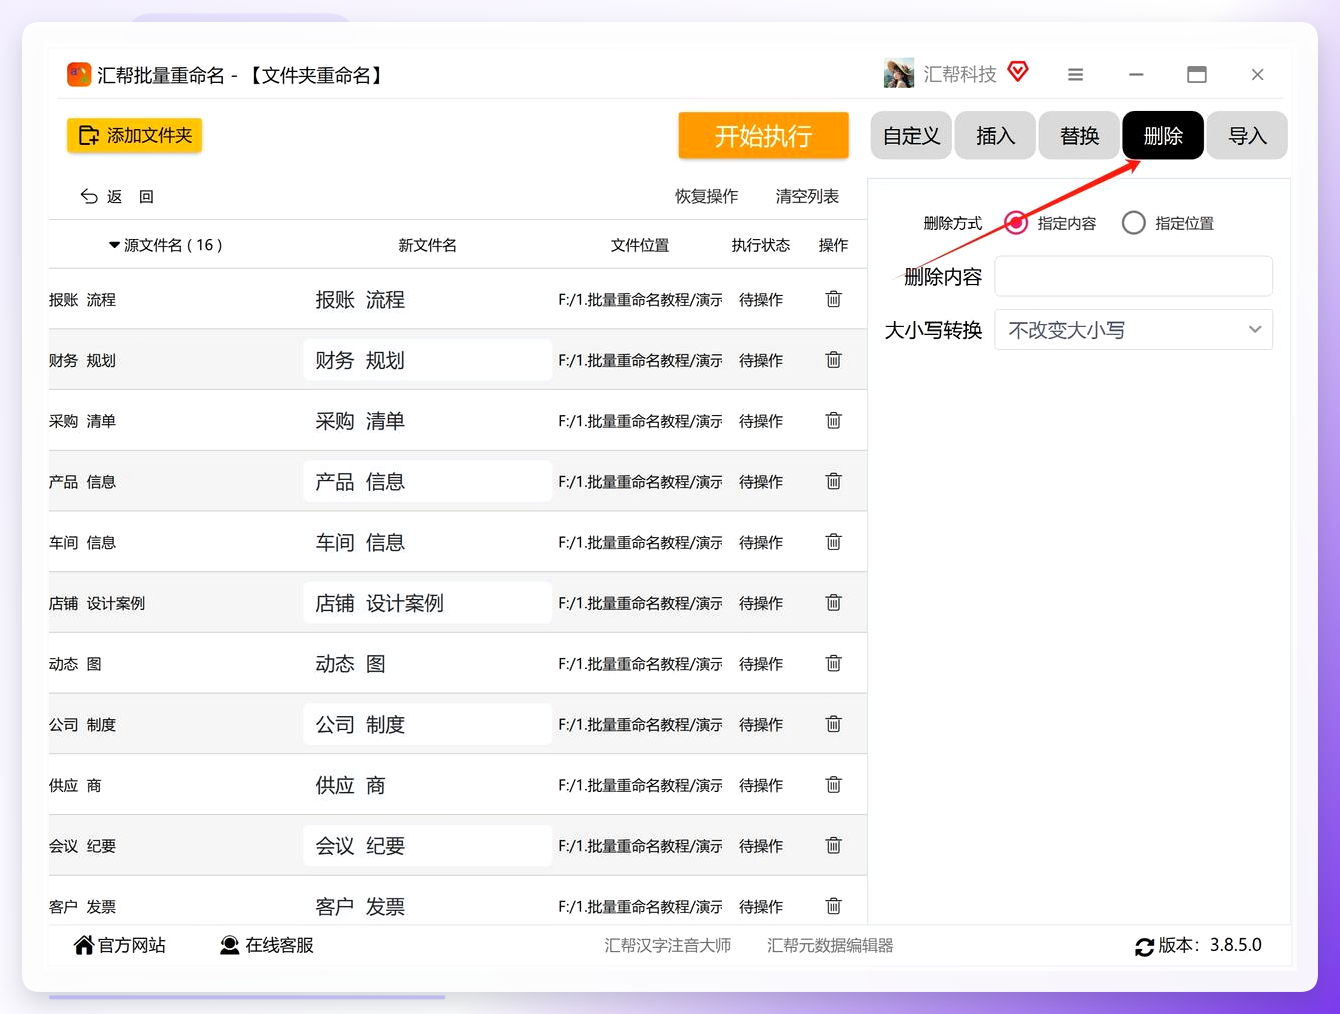Screen dimensions: 1340x1014
Task: Switch to the 自定义 tab
Action: coord(911,136)
